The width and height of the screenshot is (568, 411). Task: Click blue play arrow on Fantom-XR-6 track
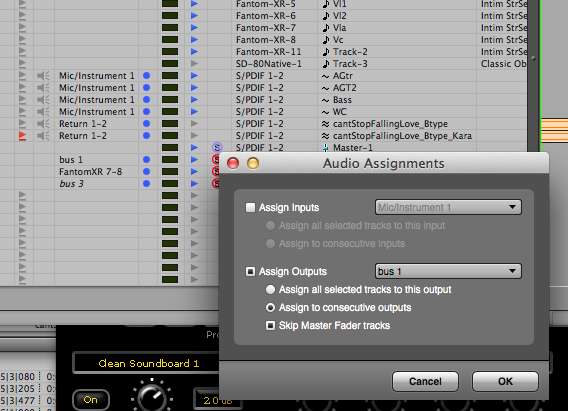pyautogui.click(x=195, y=16)
